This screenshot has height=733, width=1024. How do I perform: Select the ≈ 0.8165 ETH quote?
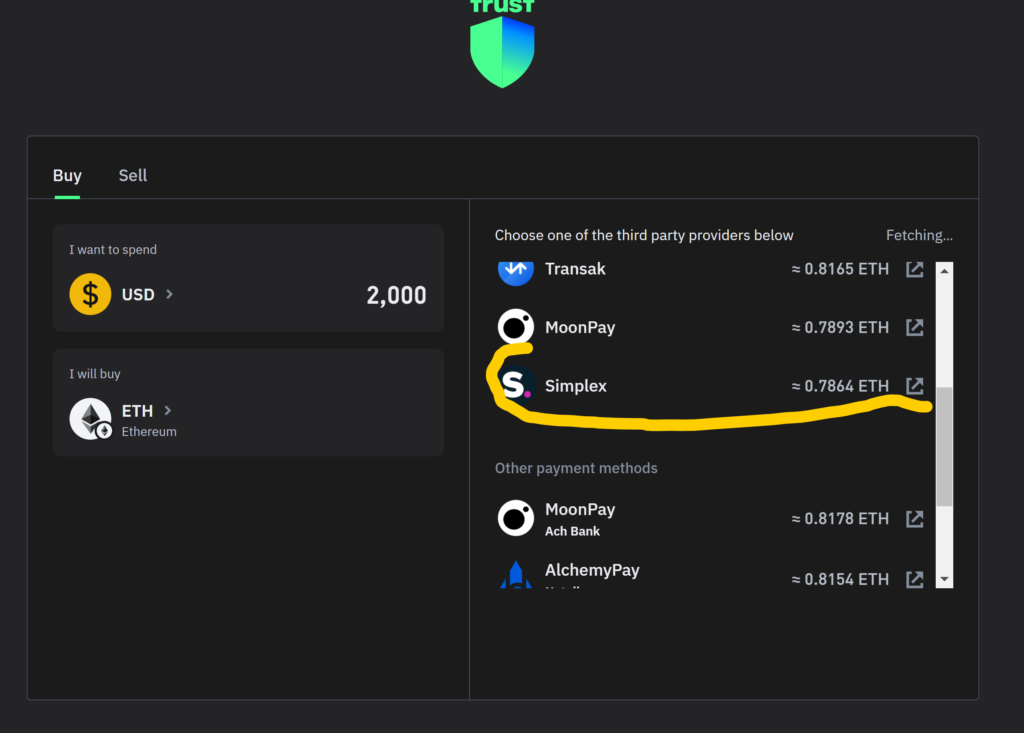[840, 269]
